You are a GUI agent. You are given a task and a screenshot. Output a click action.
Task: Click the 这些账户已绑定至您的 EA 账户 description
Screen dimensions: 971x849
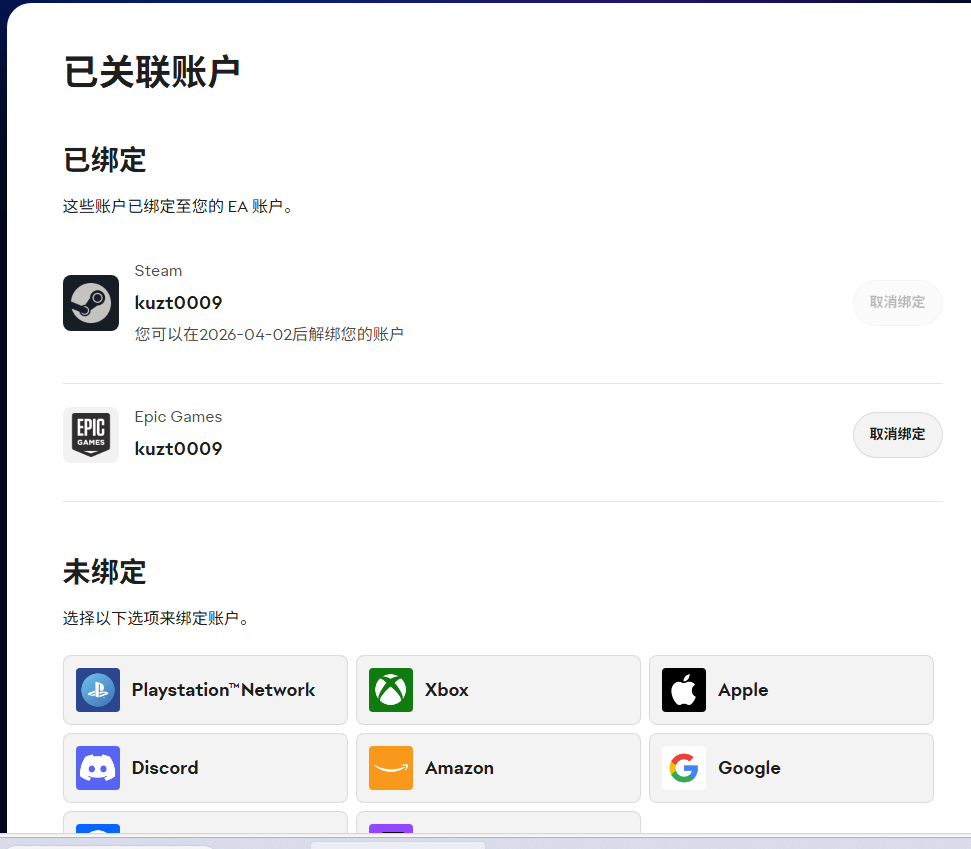pos(178,207)
